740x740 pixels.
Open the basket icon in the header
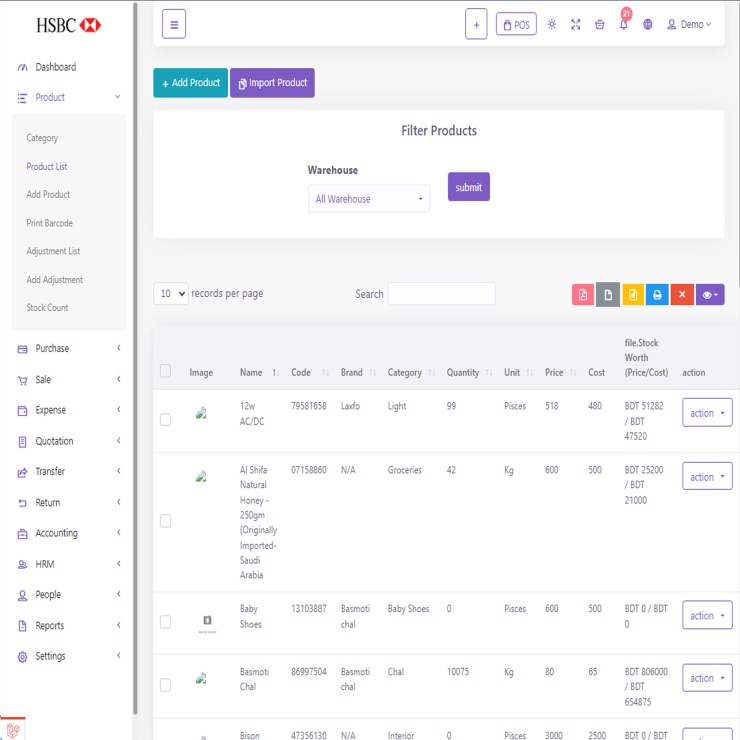point(599,24)
